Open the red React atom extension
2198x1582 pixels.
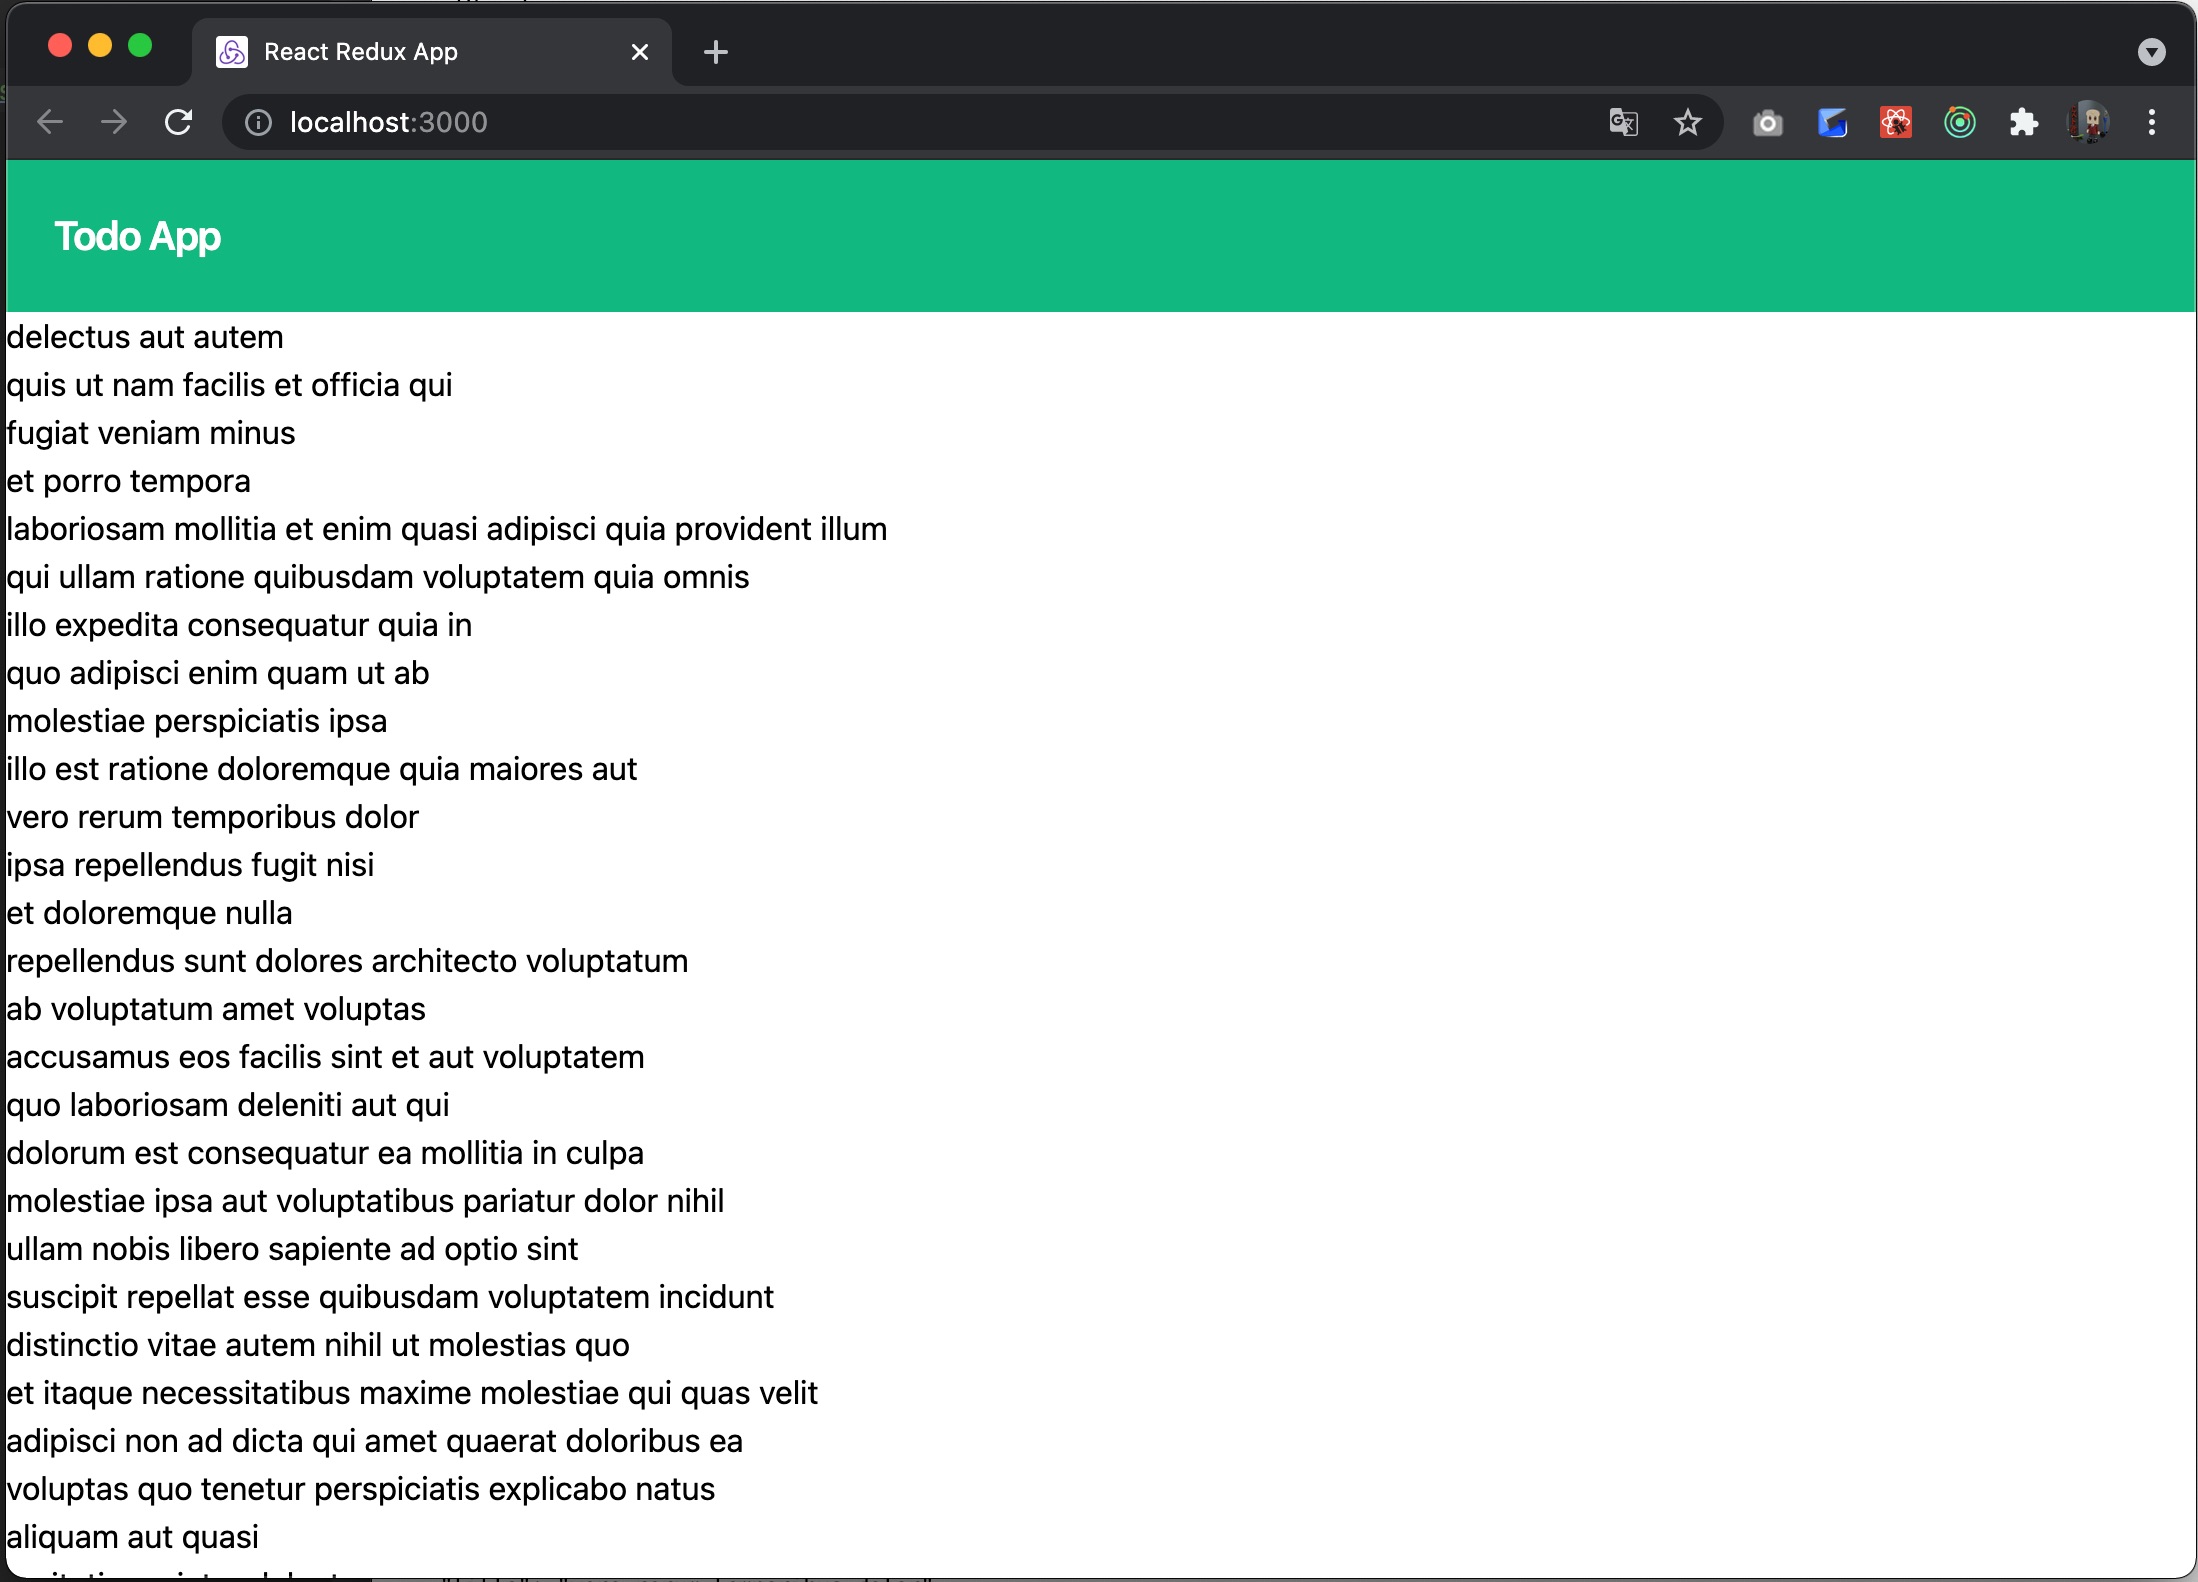coord(1895,123)
